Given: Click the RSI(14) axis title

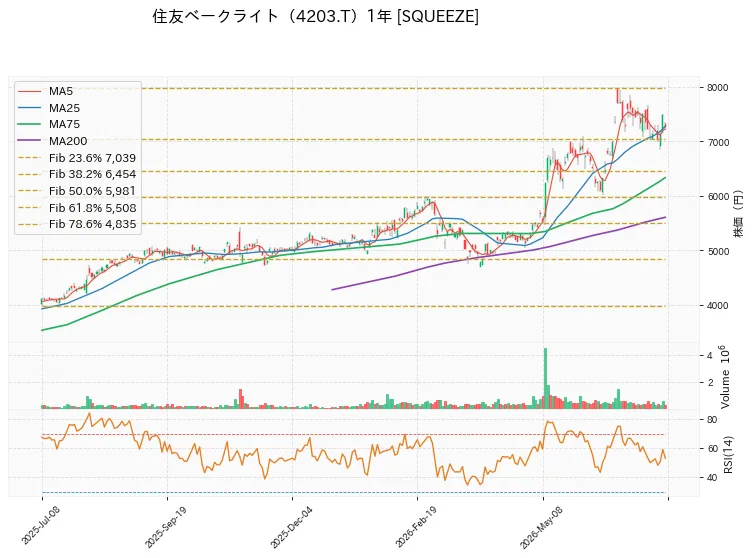Looking at the screenshot, I should [728, 454].
